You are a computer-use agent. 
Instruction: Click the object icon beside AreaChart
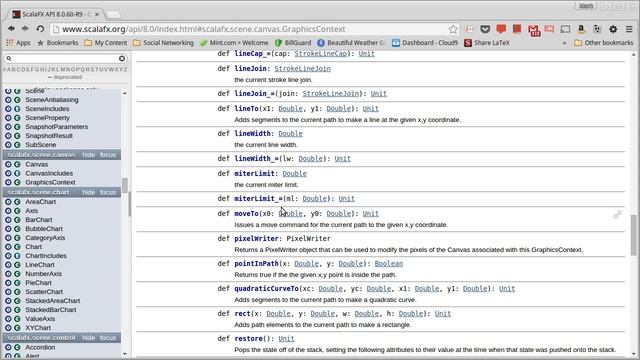[x=8, y=202]
